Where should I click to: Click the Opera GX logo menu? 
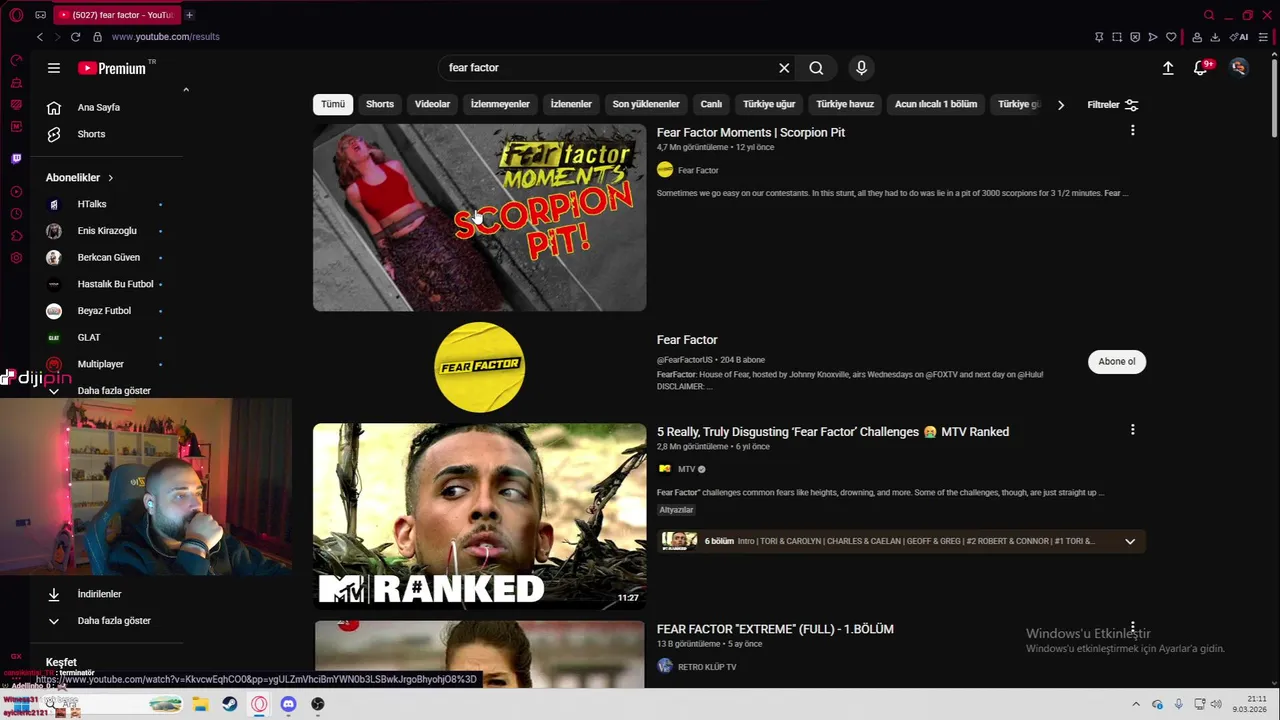(x=16, y=15)
